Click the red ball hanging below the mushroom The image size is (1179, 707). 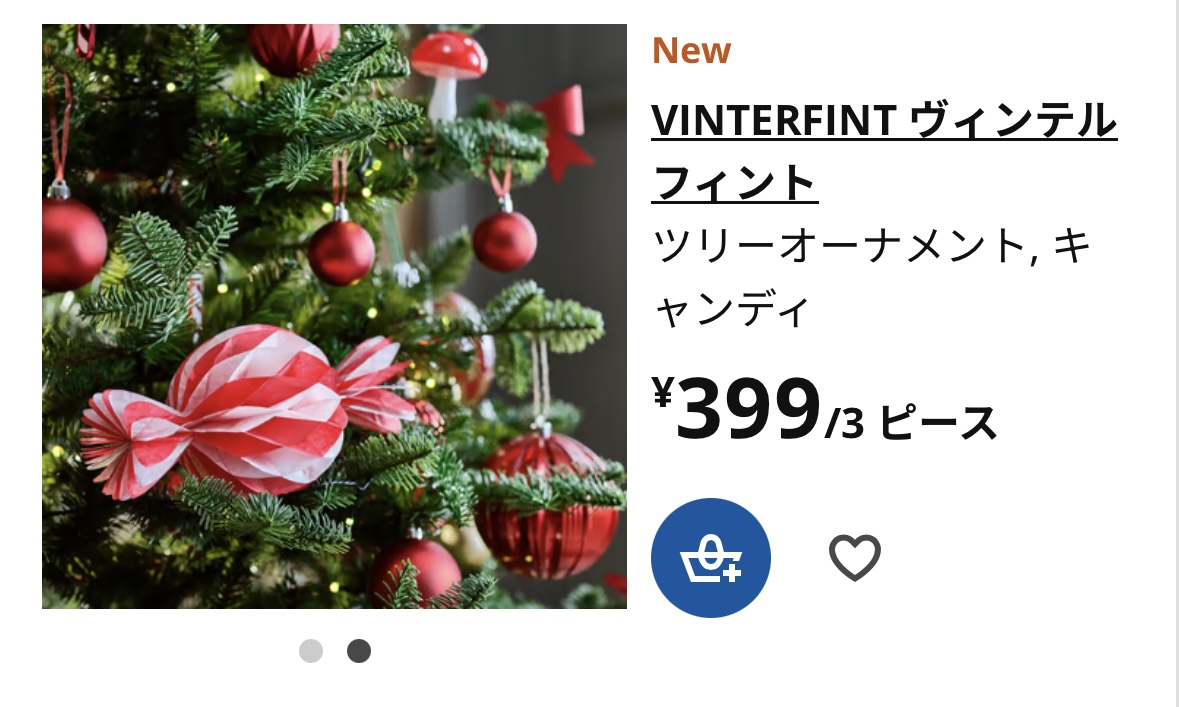(x=505, y=241)
